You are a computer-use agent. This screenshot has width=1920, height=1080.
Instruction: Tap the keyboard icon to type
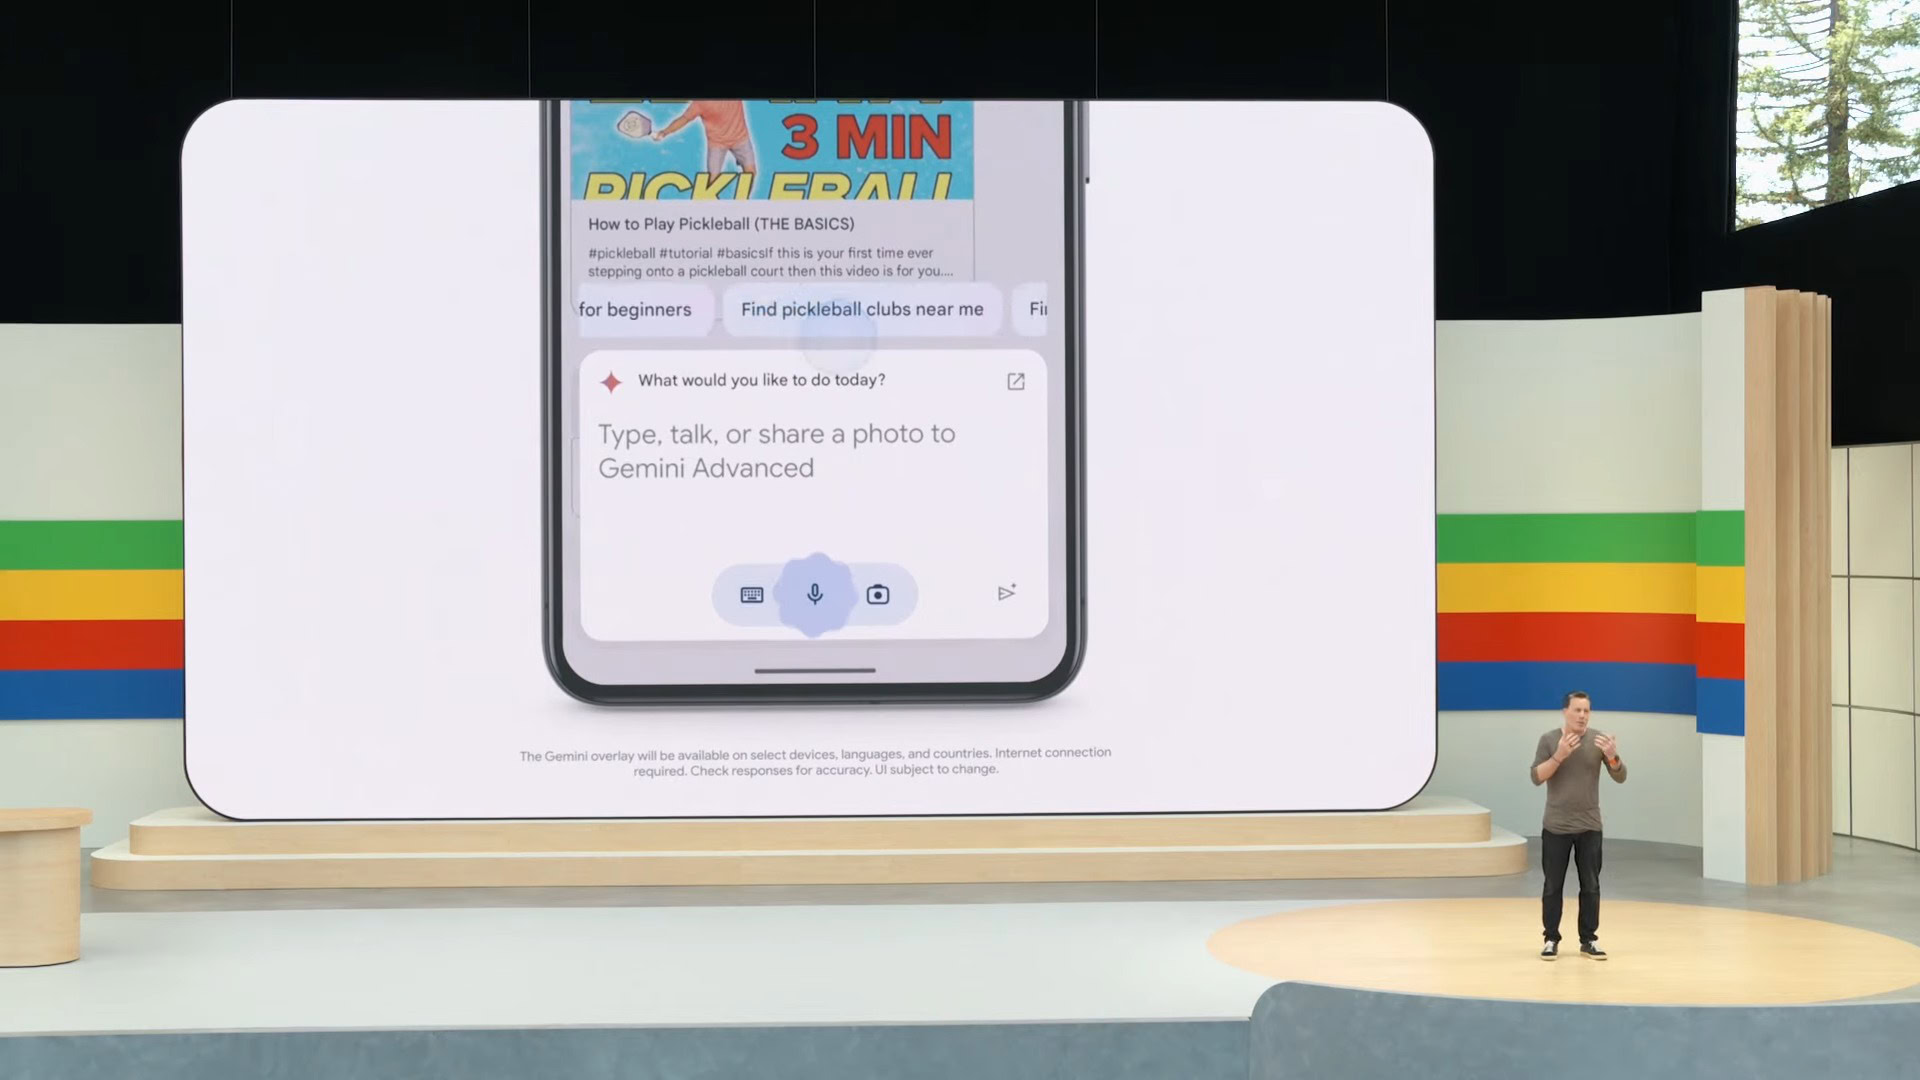click(x=752, y=595)
